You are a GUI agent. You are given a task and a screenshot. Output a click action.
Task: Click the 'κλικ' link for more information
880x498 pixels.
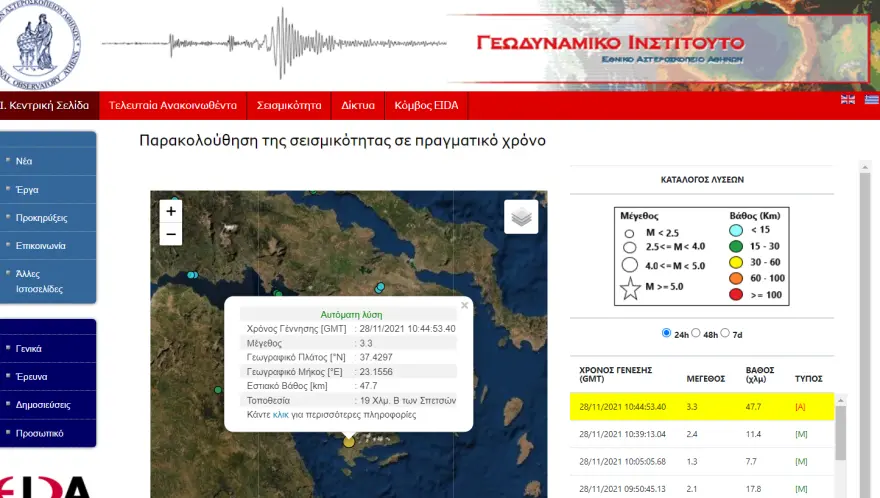tap(280, 414)
